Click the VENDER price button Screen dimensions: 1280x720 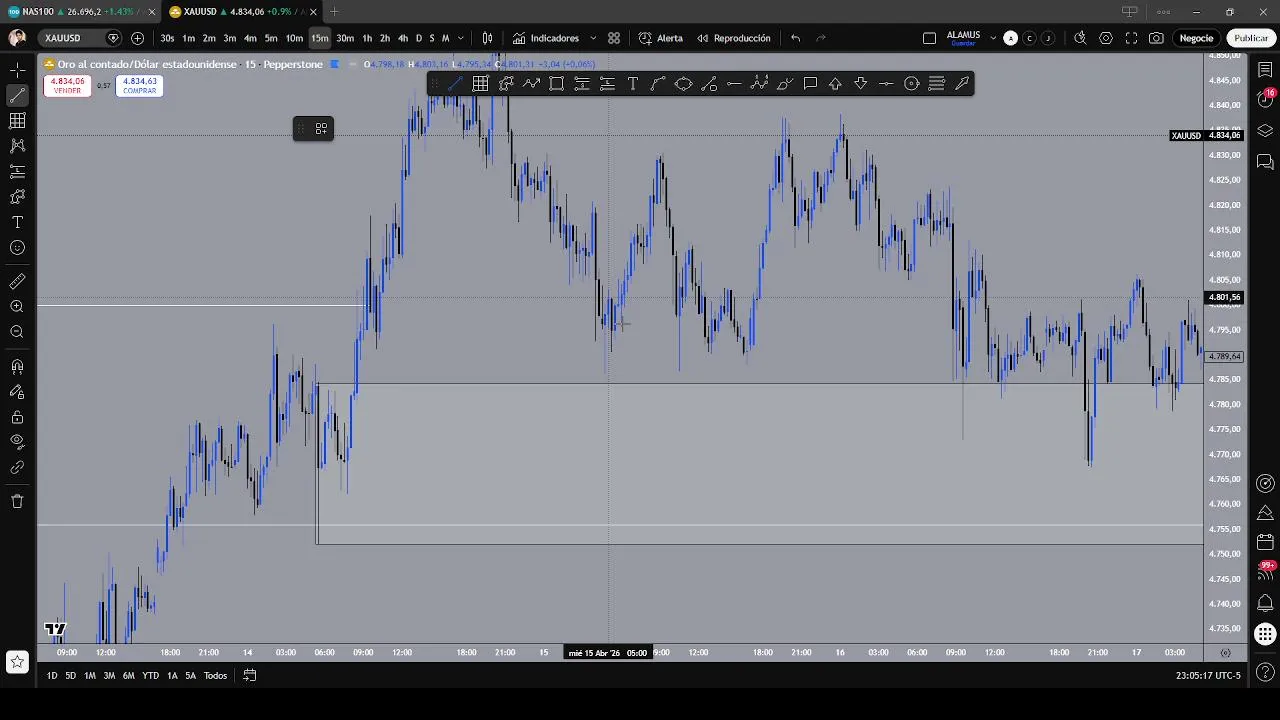coord(68,86)
